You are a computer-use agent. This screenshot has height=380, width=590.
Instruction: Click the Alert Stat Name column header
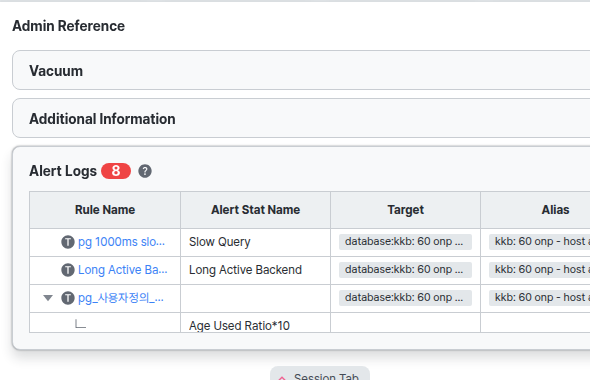[x=255, y=210]
